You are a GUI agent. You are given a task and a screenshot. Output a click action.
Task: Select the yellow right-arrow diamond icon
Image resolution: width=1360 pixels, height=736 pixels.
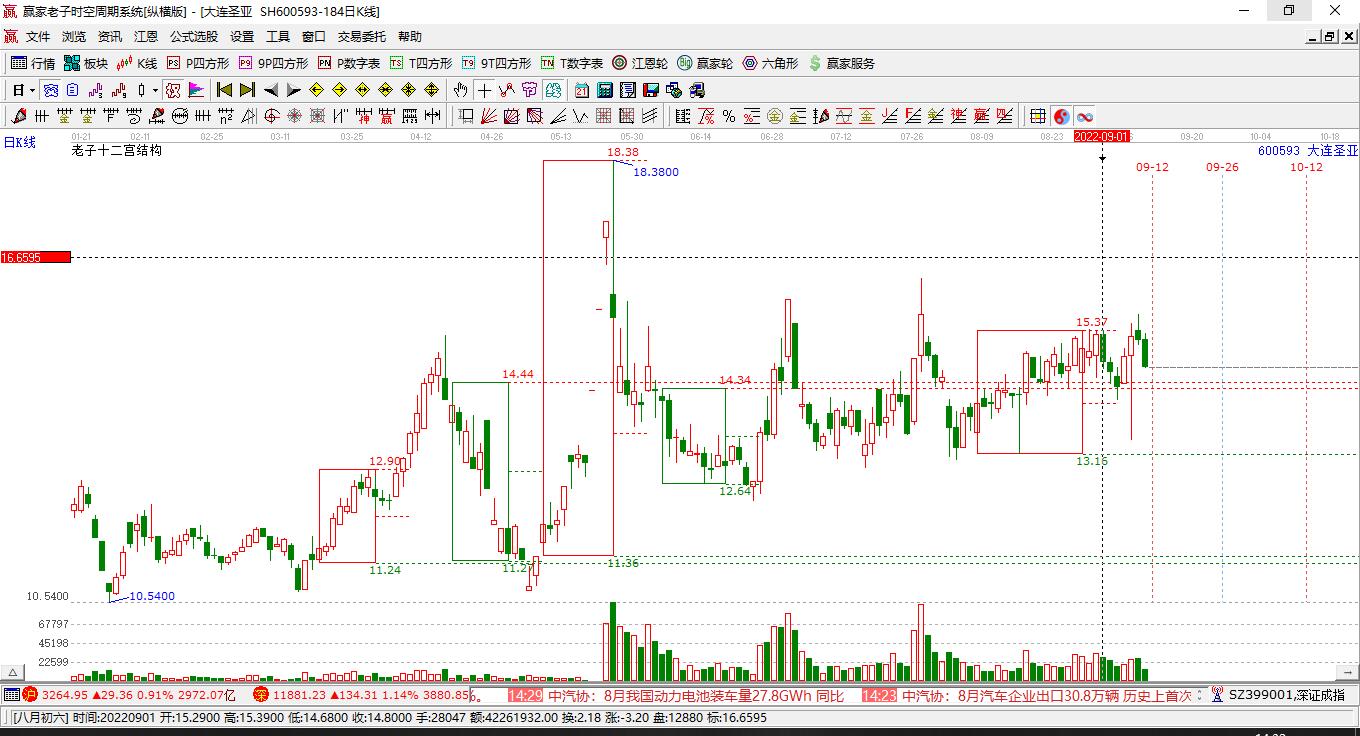[339, 90]
